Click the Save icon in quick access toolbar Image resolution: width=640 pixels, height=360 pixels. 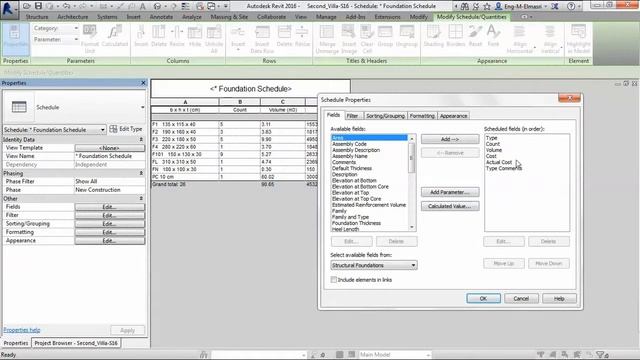[38, 6]
